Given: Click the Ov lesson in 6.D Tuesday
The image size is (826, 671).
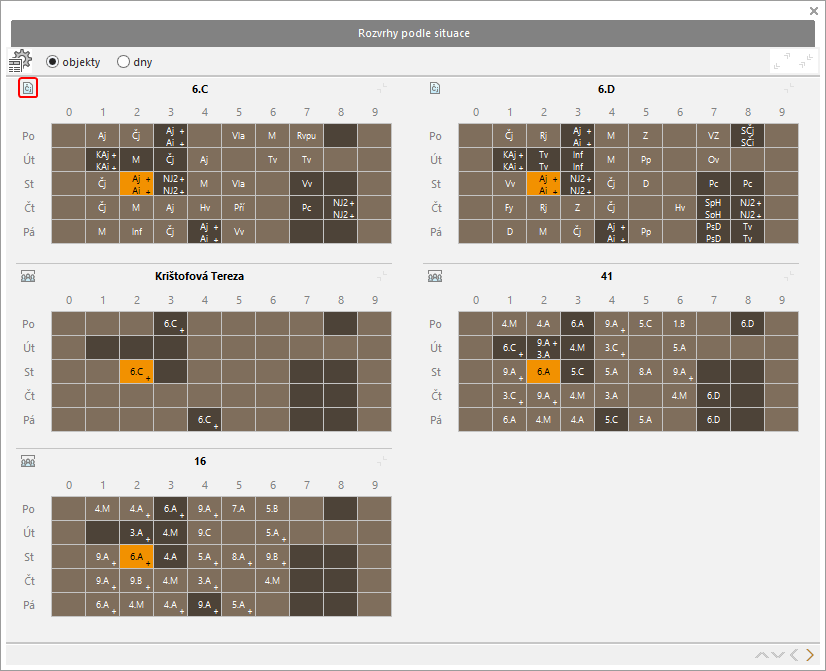Looking at the screenshot, I should [713, 160].
